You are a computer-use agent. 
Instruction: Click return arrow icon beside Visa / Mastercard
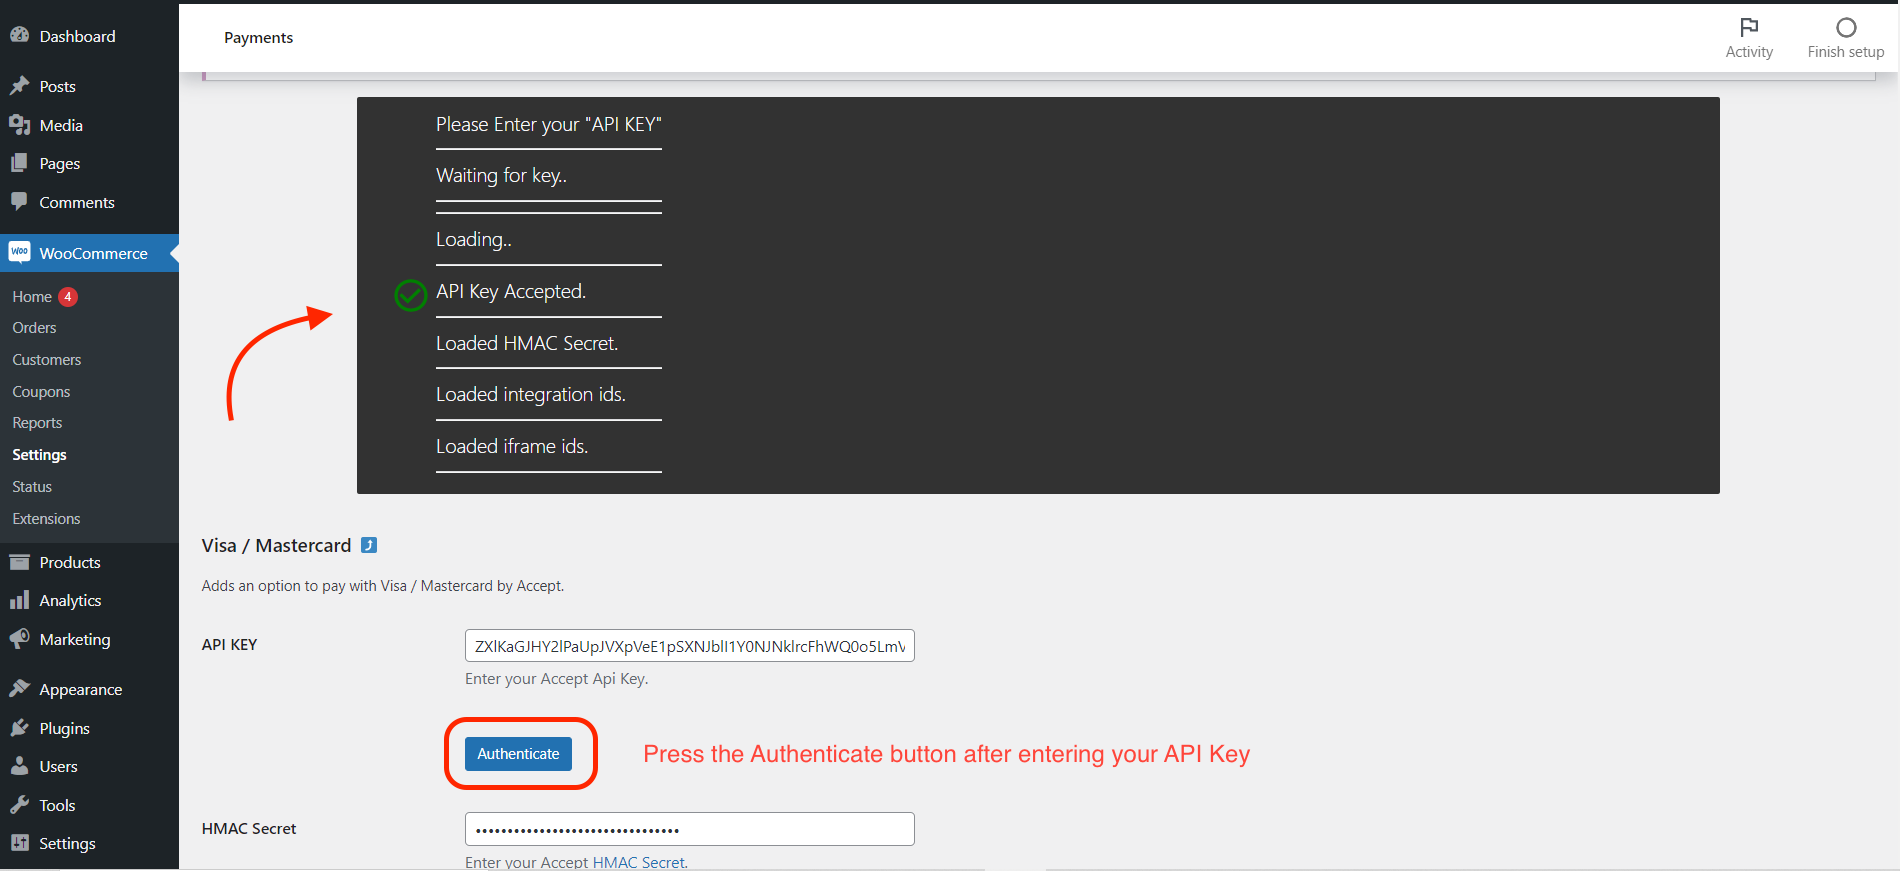369,545
